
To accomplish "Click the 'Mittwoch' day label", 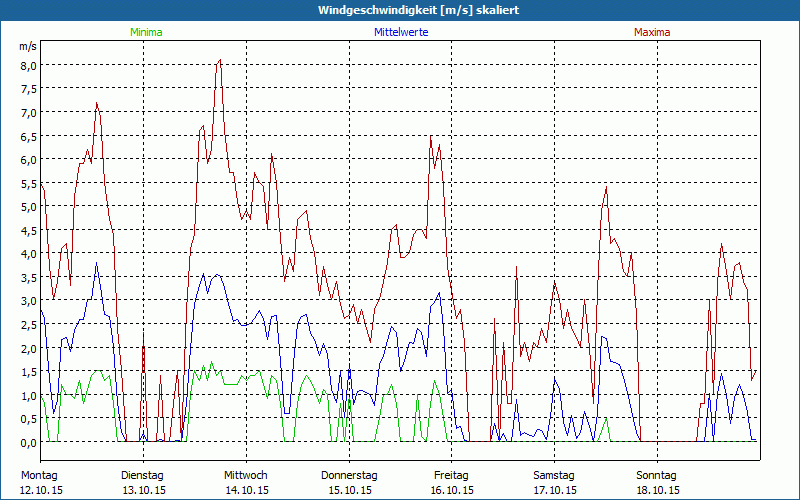I will (x=246, y=476).
